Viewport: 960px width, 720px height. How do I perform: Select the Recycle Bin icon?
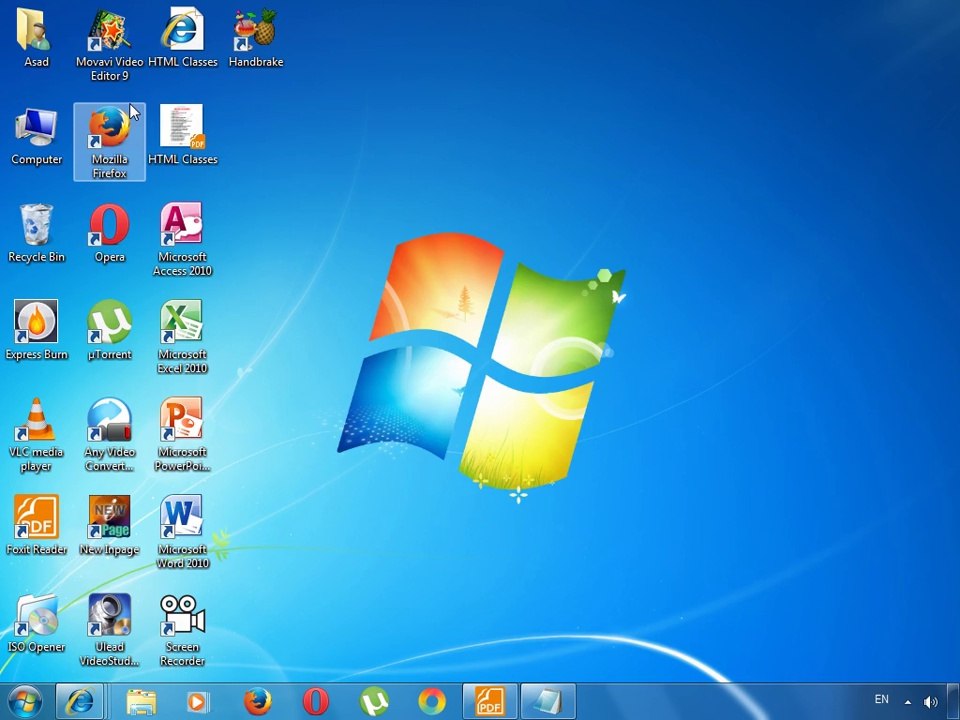pyautogui.click(x=36, y=233)
